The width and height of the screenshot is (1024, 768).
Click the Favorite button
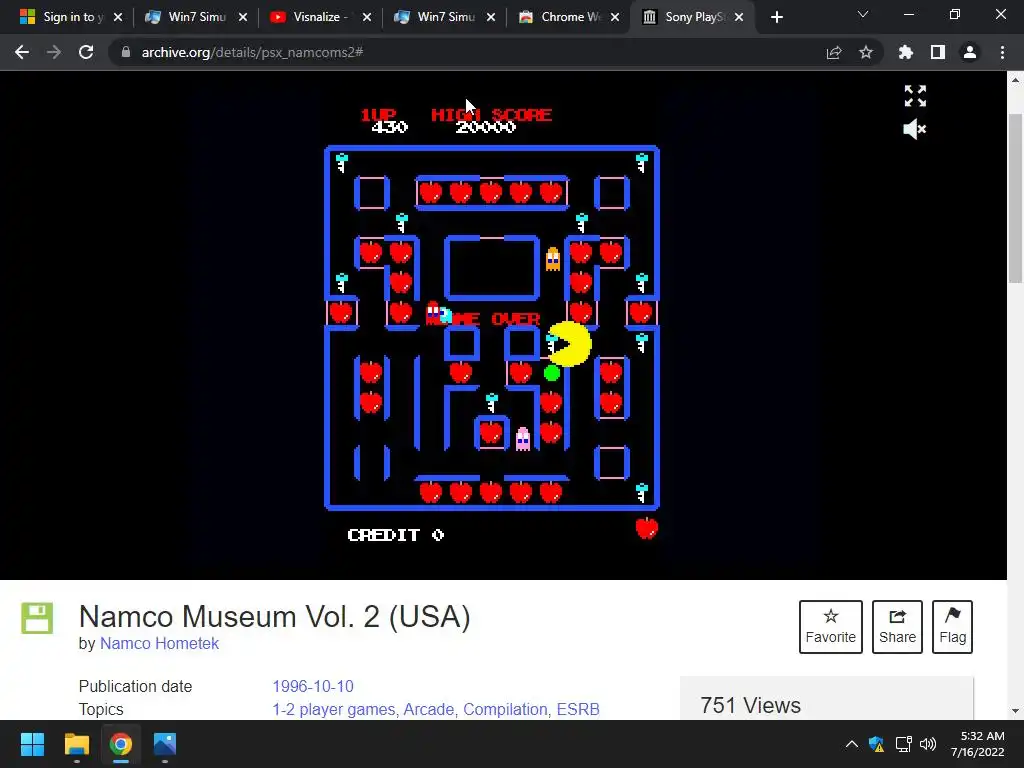coord(830,626)
